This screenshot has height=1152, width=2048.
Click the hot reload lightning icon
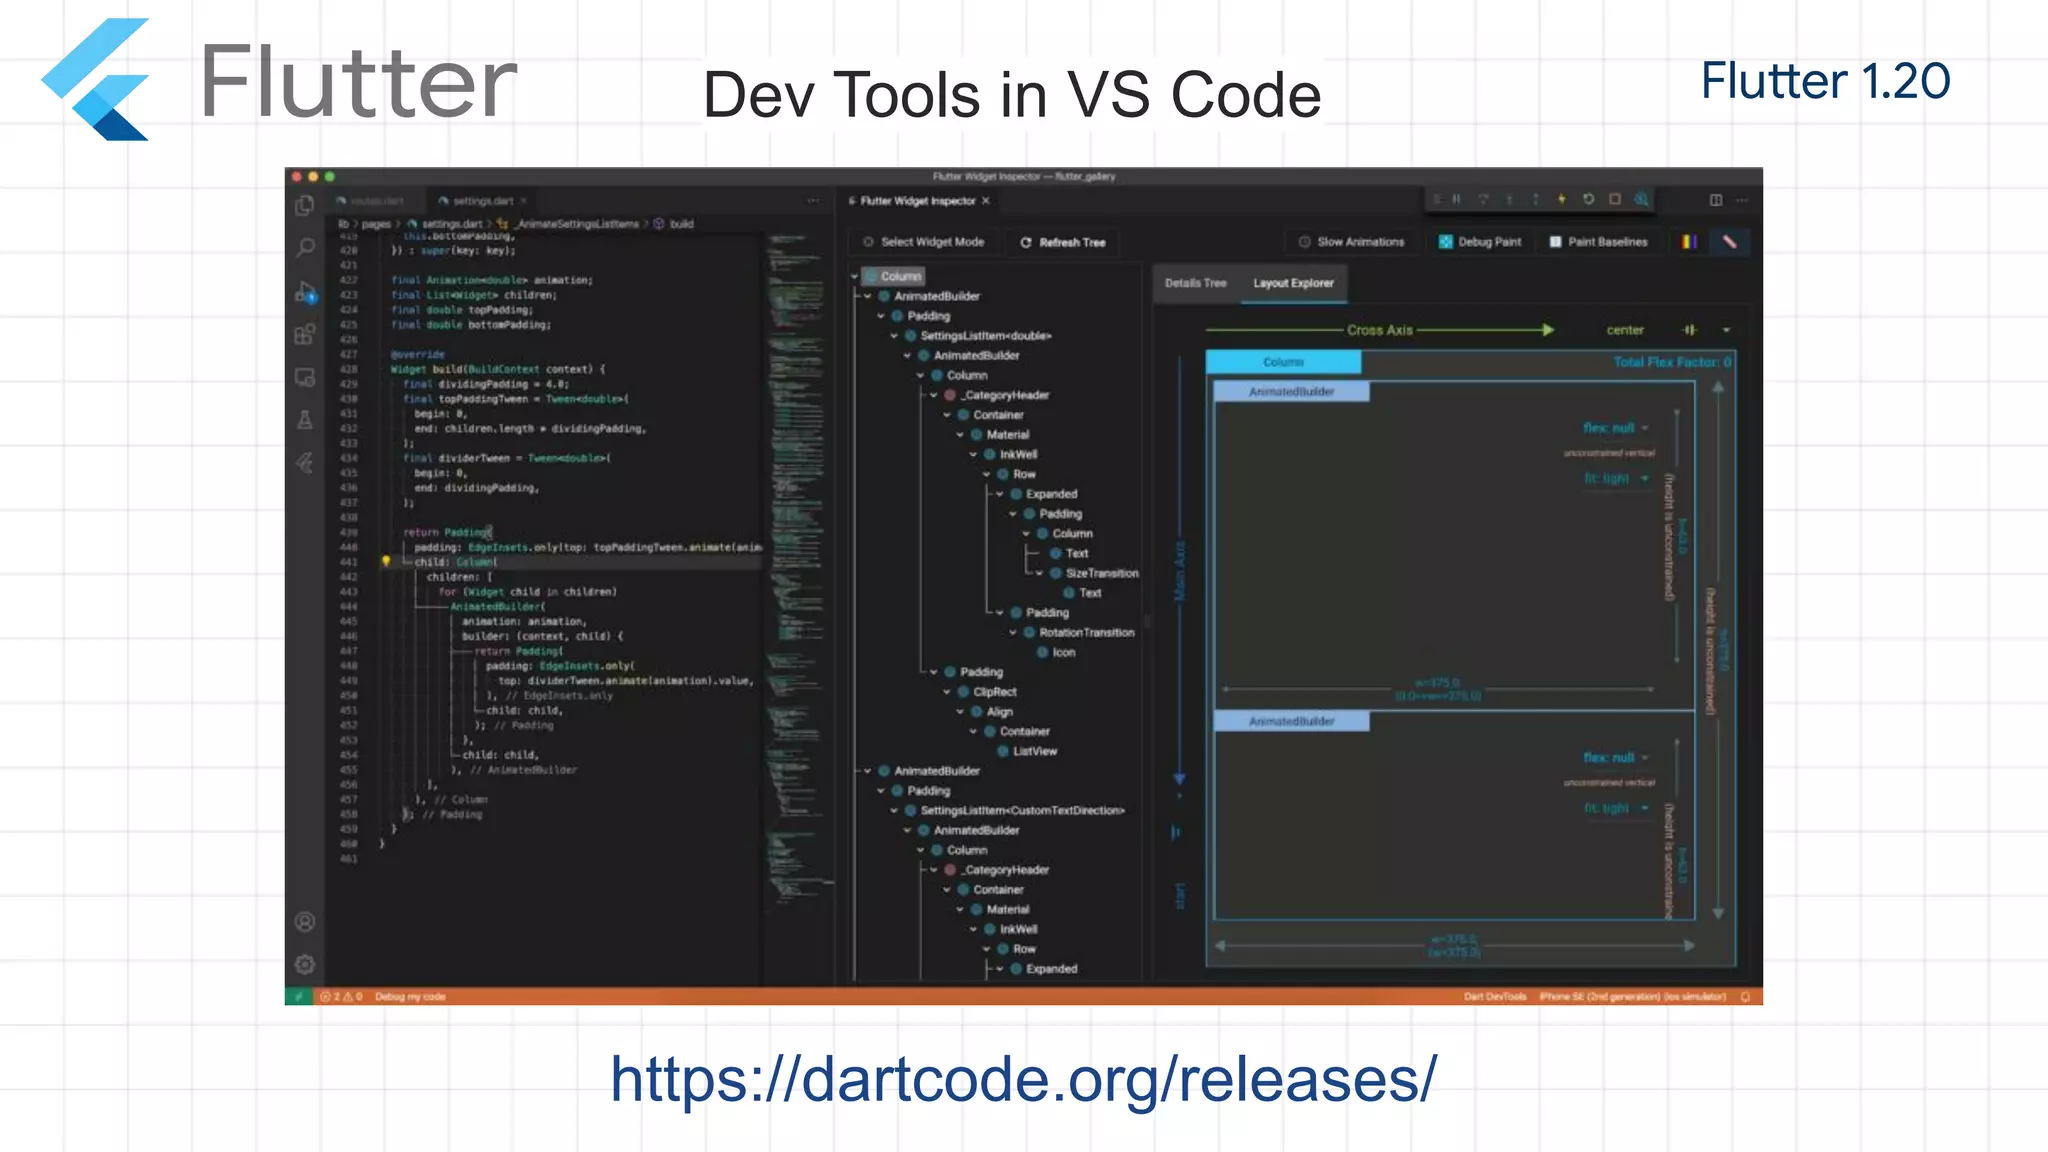click(x=1562, y=200)
